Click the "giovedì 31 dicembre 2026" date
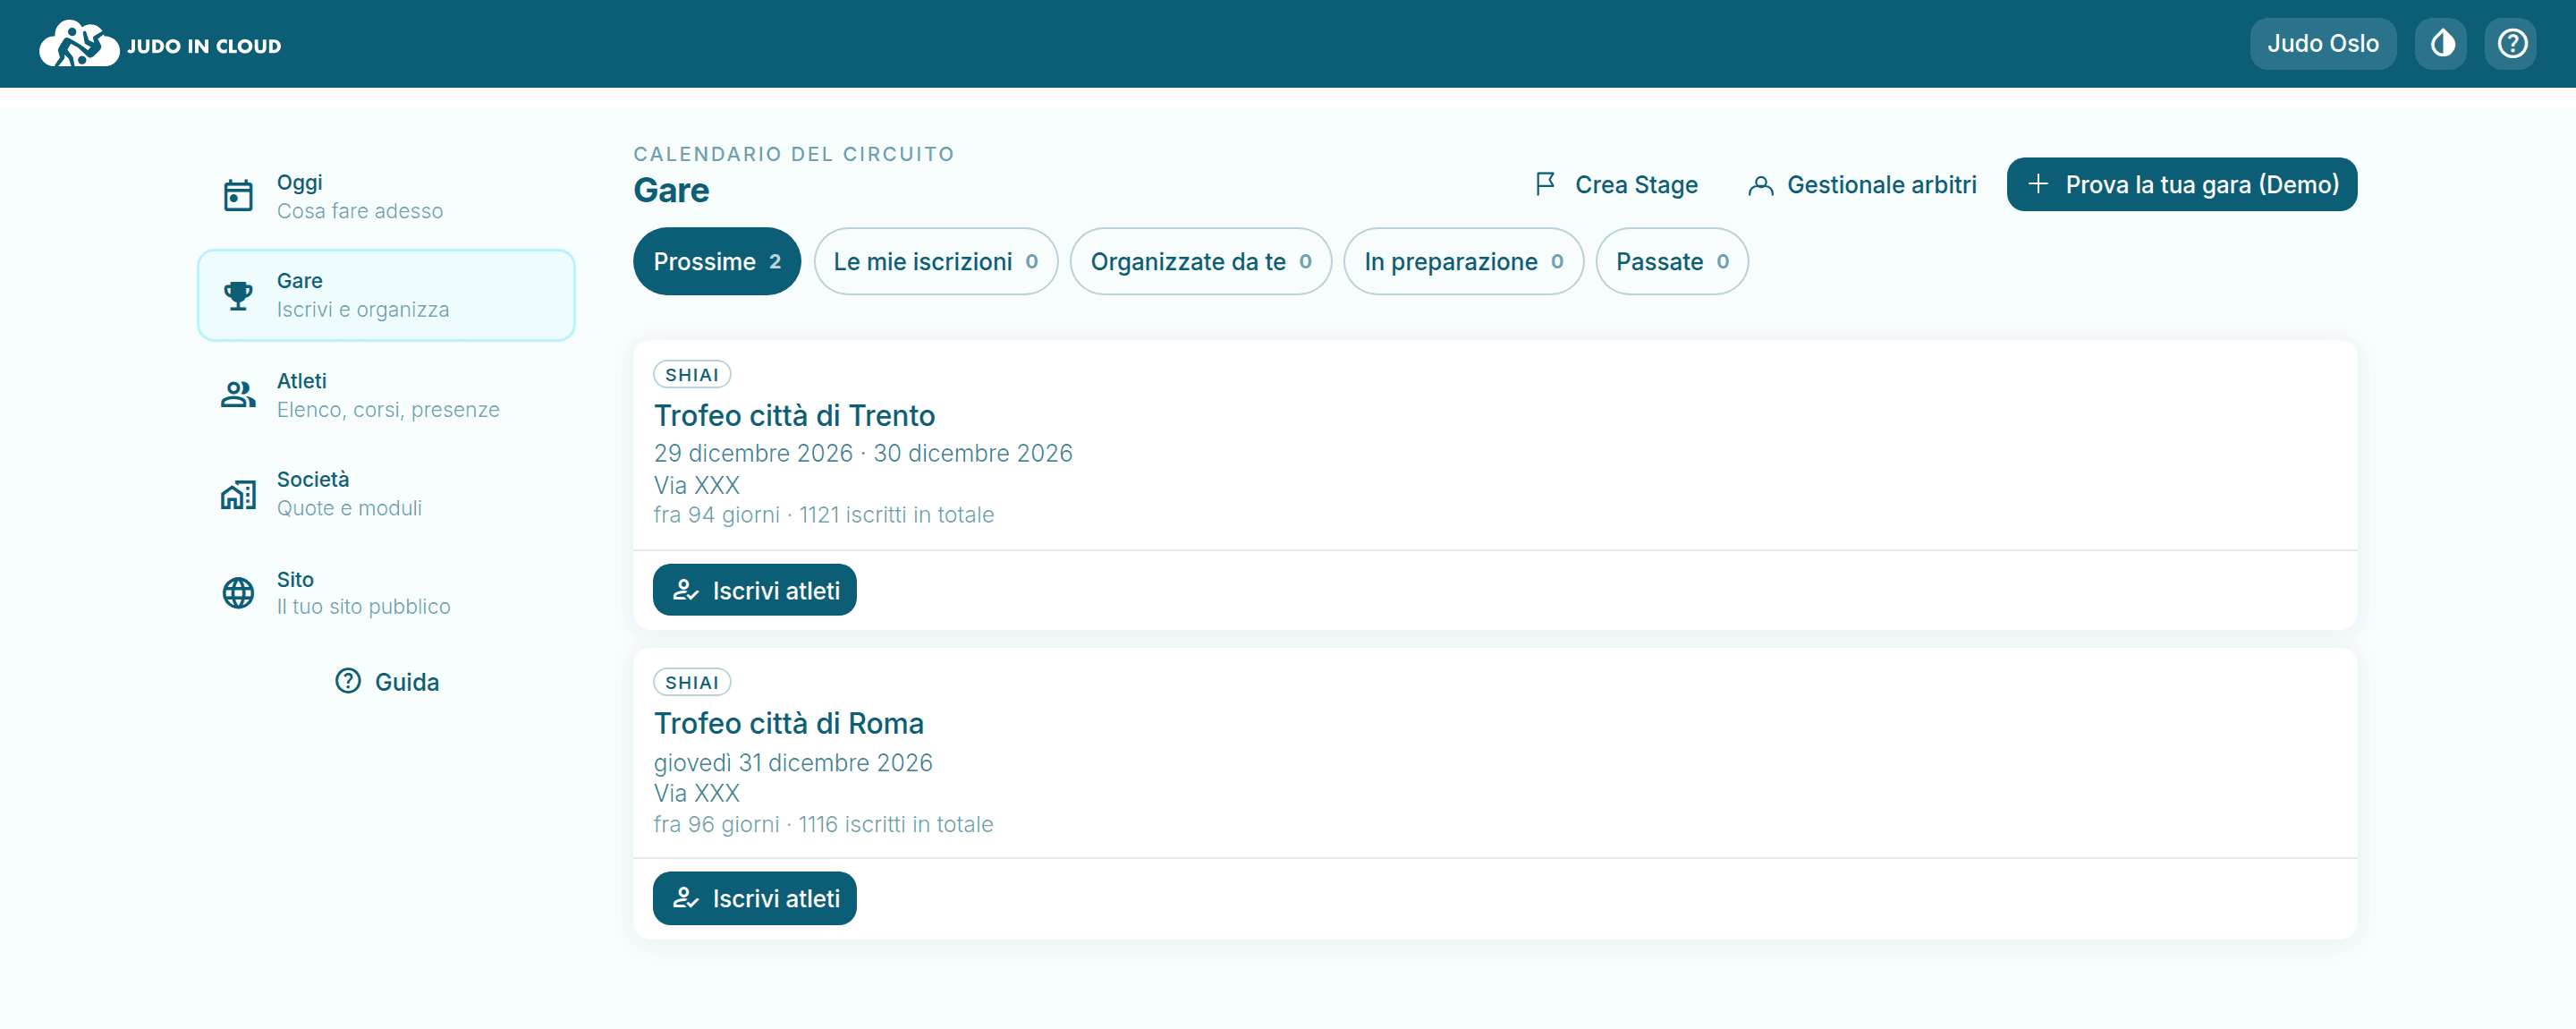This screenshot has height=1029, width=2576. point(793,763)
